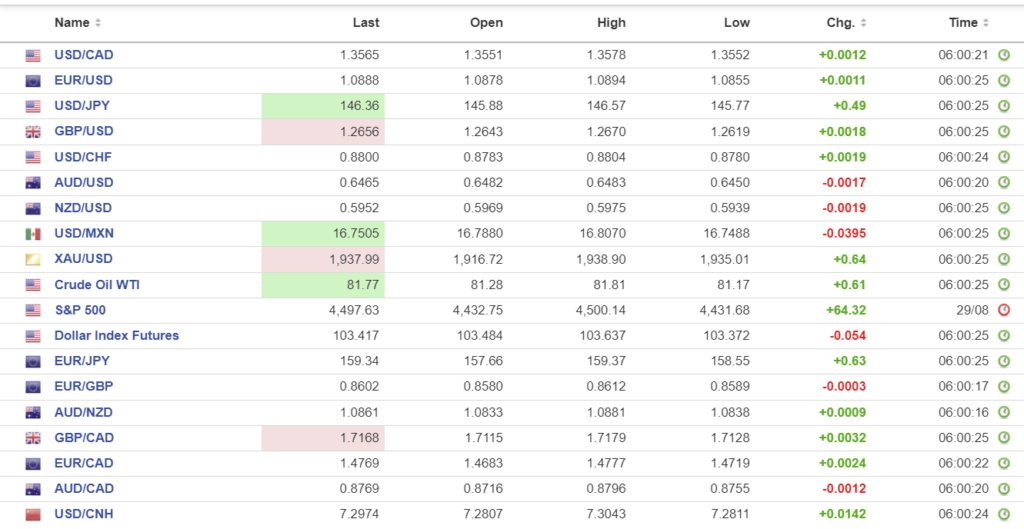Click the pink highlighted 1.7168 Last price cell
Image resolution: width=1024 pixels, height=529 pixels.
pyautogui.click(x=323, y=438)
